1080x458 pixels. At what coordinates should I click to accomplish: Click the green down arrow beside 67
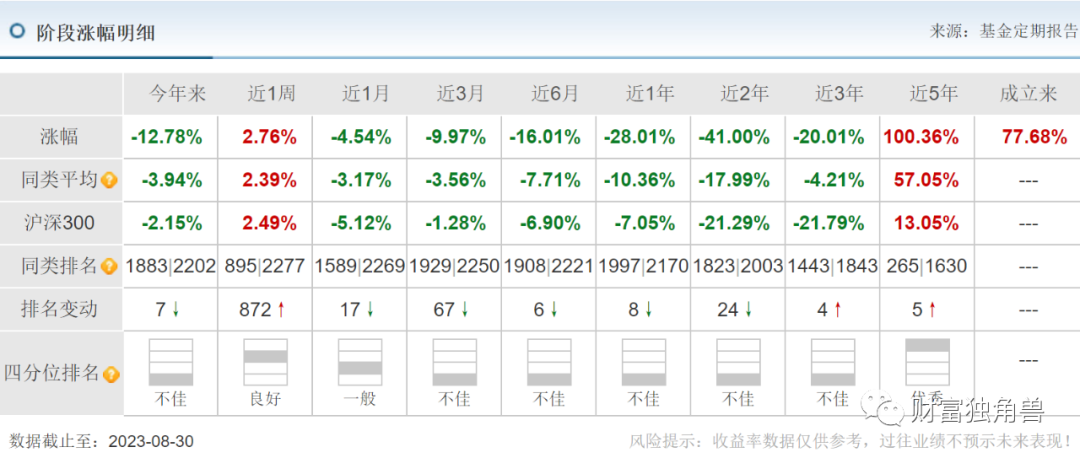pyautogui.click(x=465, y=311)
